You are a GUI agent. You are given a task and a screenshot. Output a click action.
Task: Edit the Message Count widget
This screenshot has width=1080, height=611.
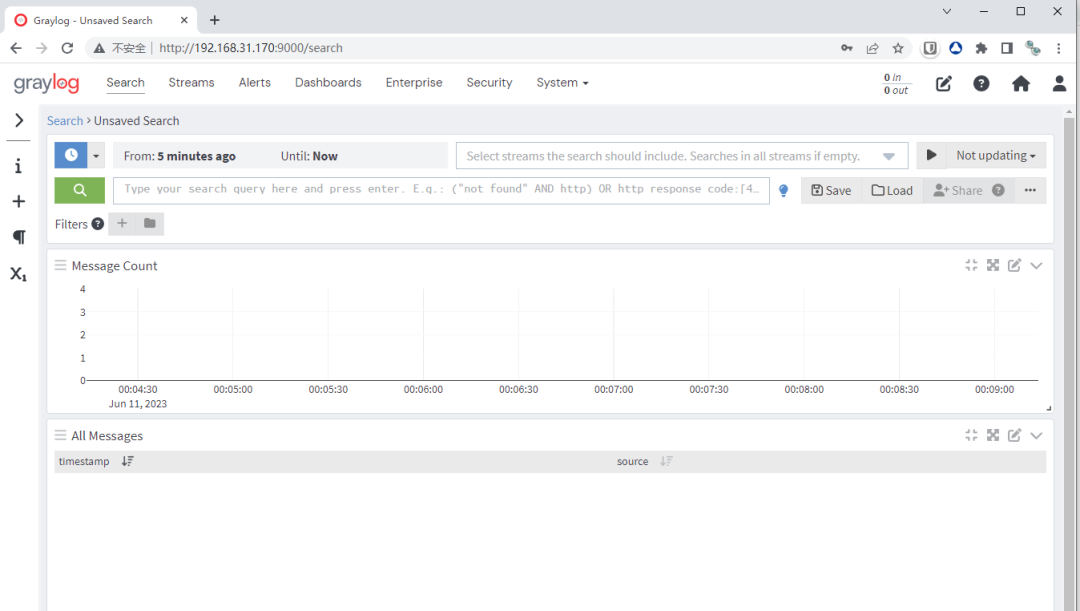[1014, 265]
